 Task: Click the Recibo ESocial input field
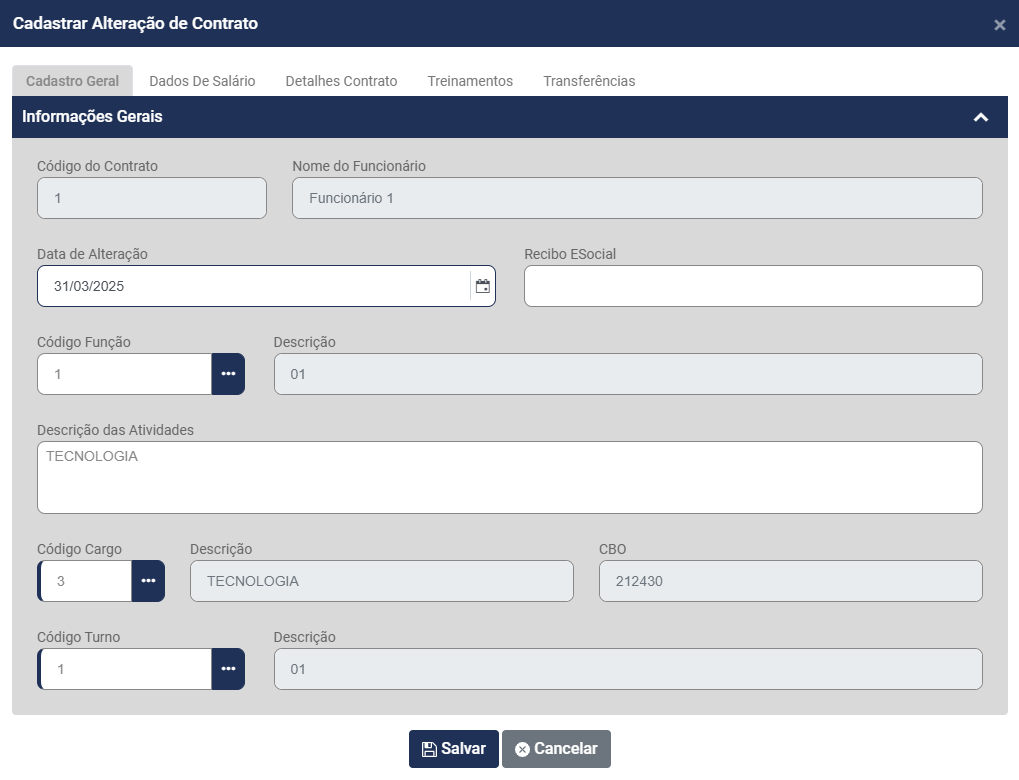click(753, 286)
